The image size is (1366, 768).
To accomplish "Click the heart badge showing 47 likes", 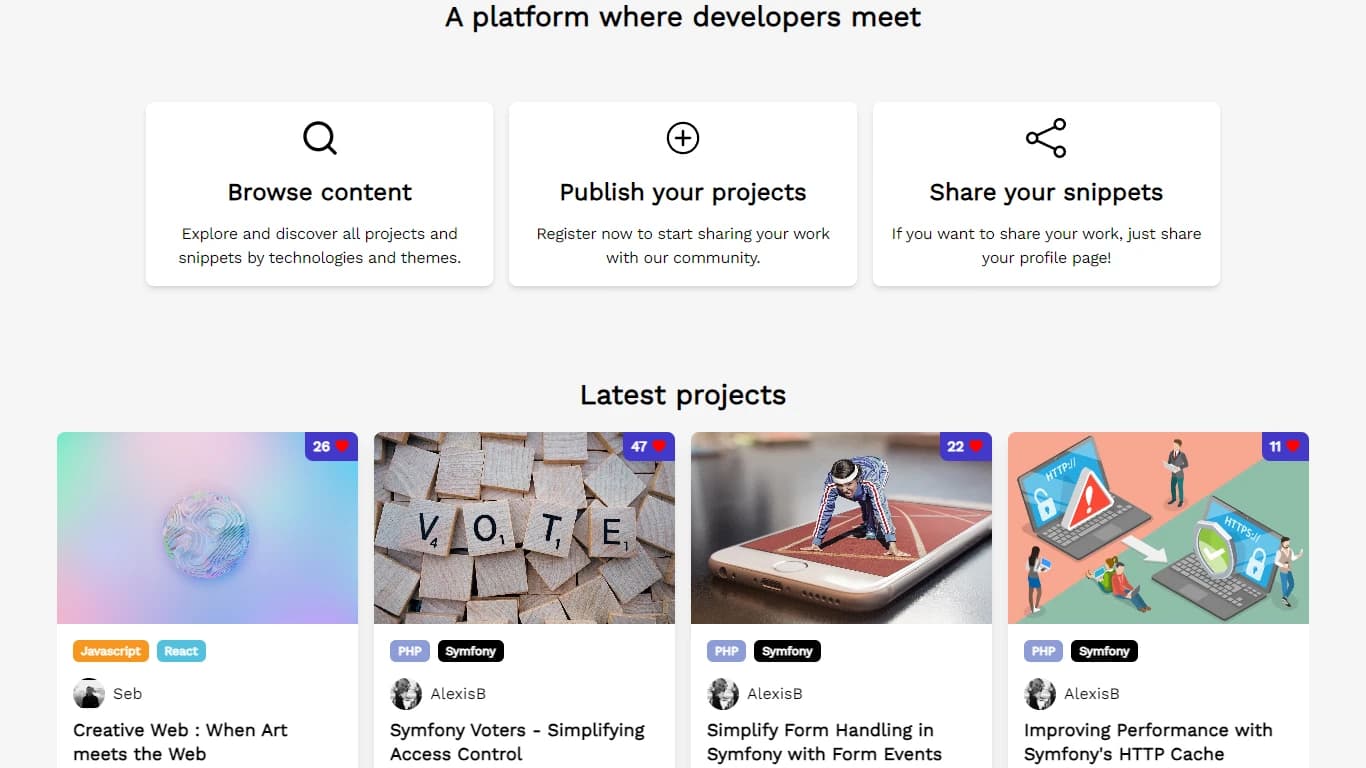I will tap(648, 446).
